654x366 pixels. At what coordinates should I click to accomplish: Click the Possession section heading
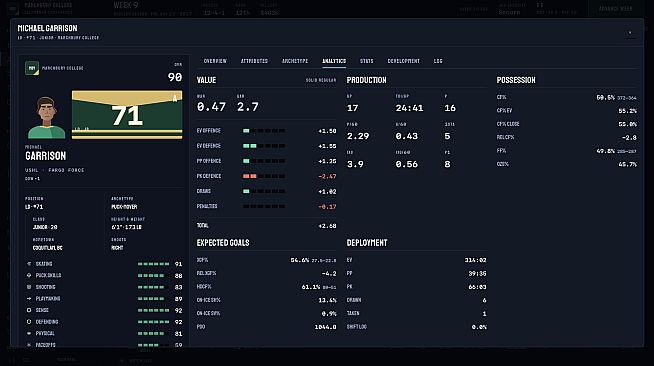click(516, 80)
